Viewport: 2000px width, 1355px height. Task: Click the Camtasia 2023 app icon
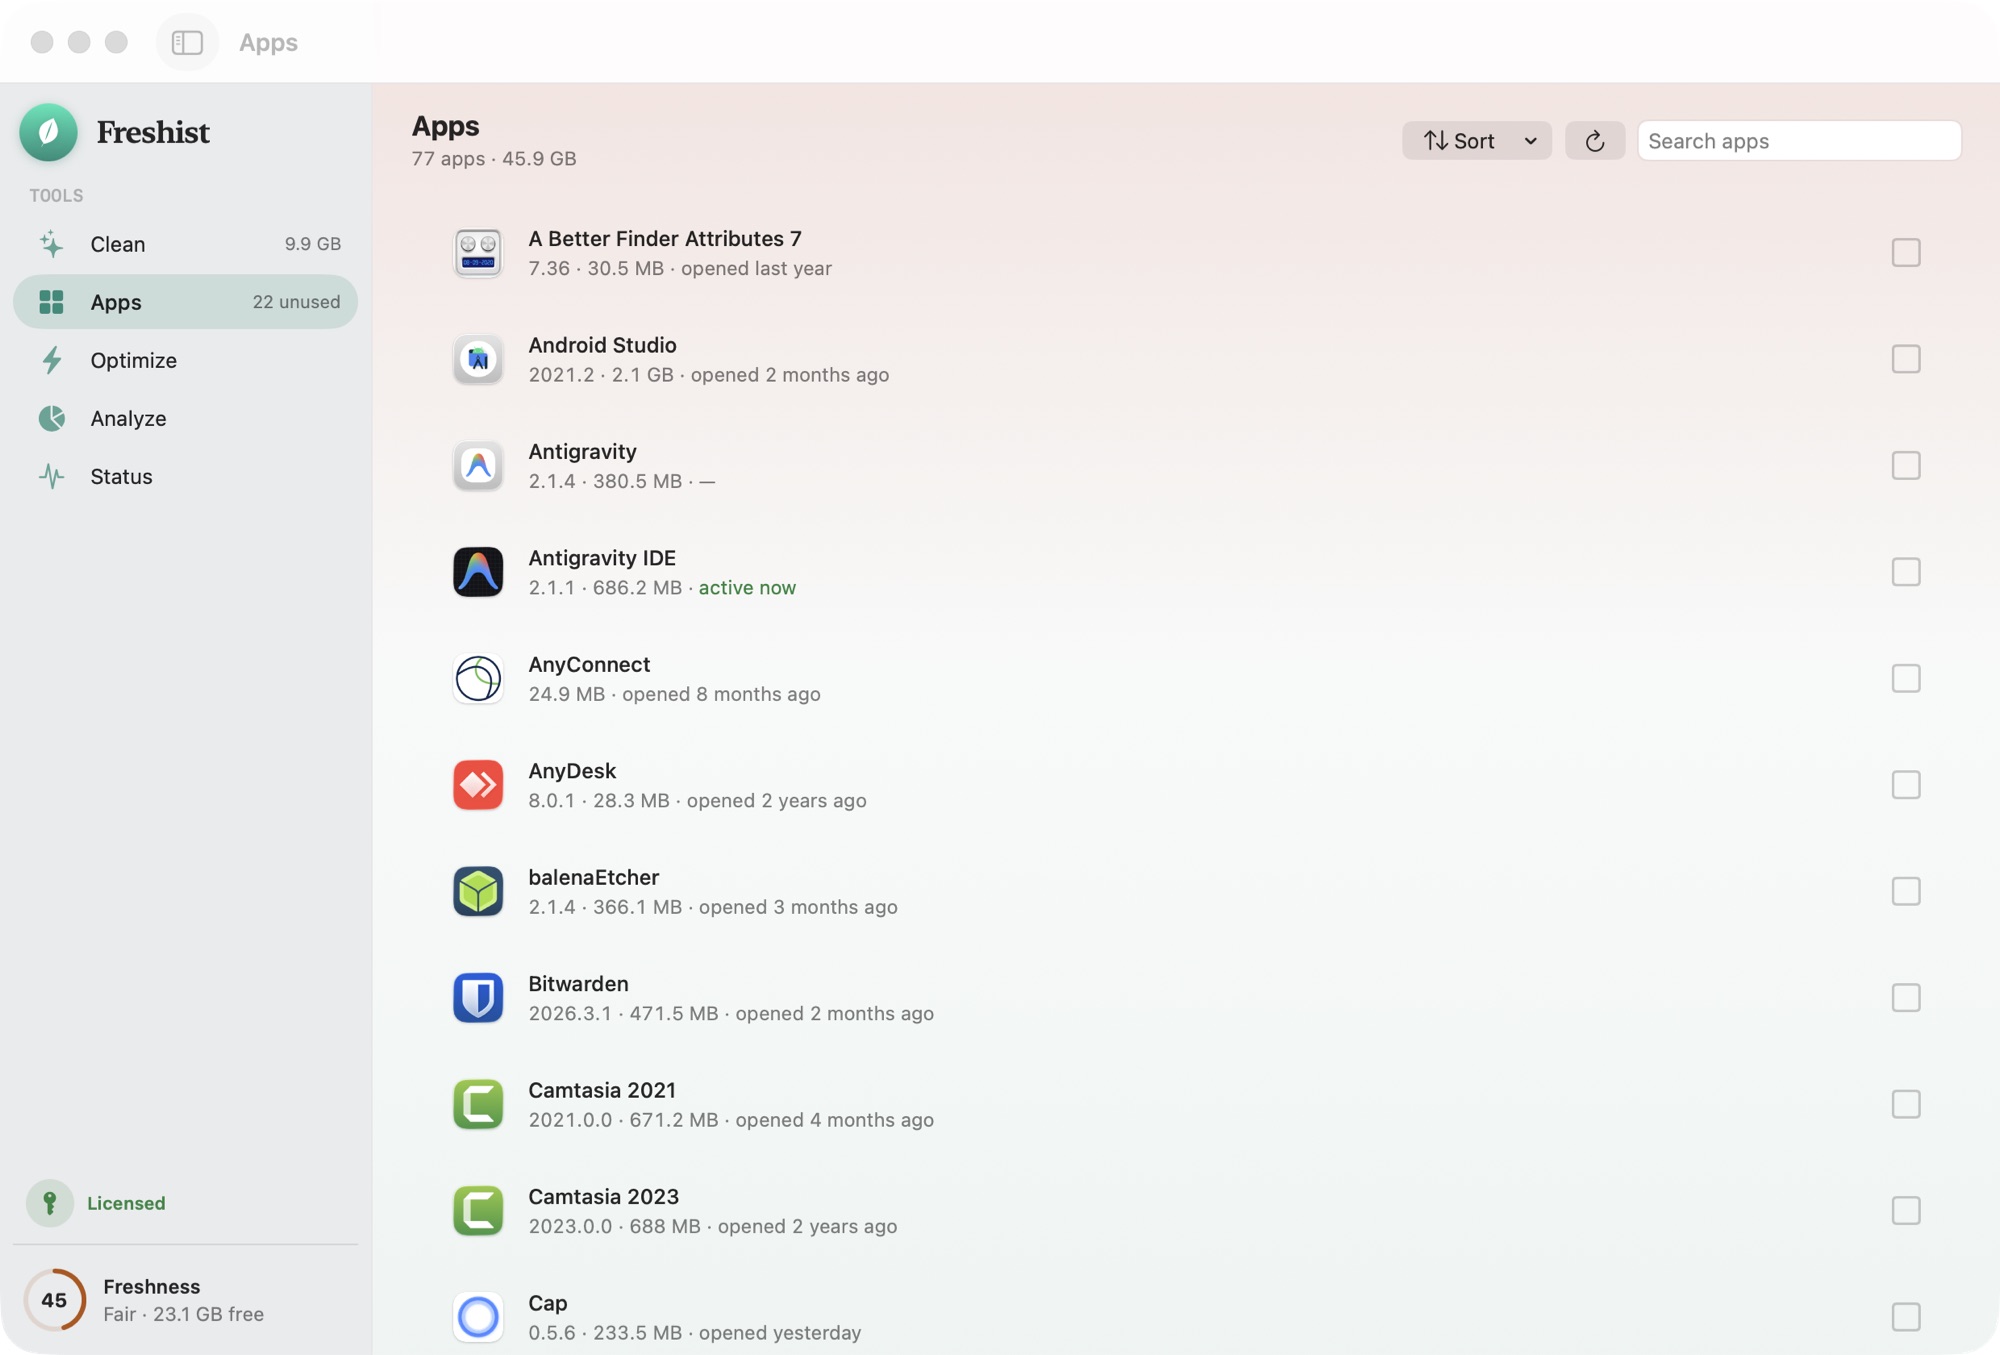click(478, 1211)
